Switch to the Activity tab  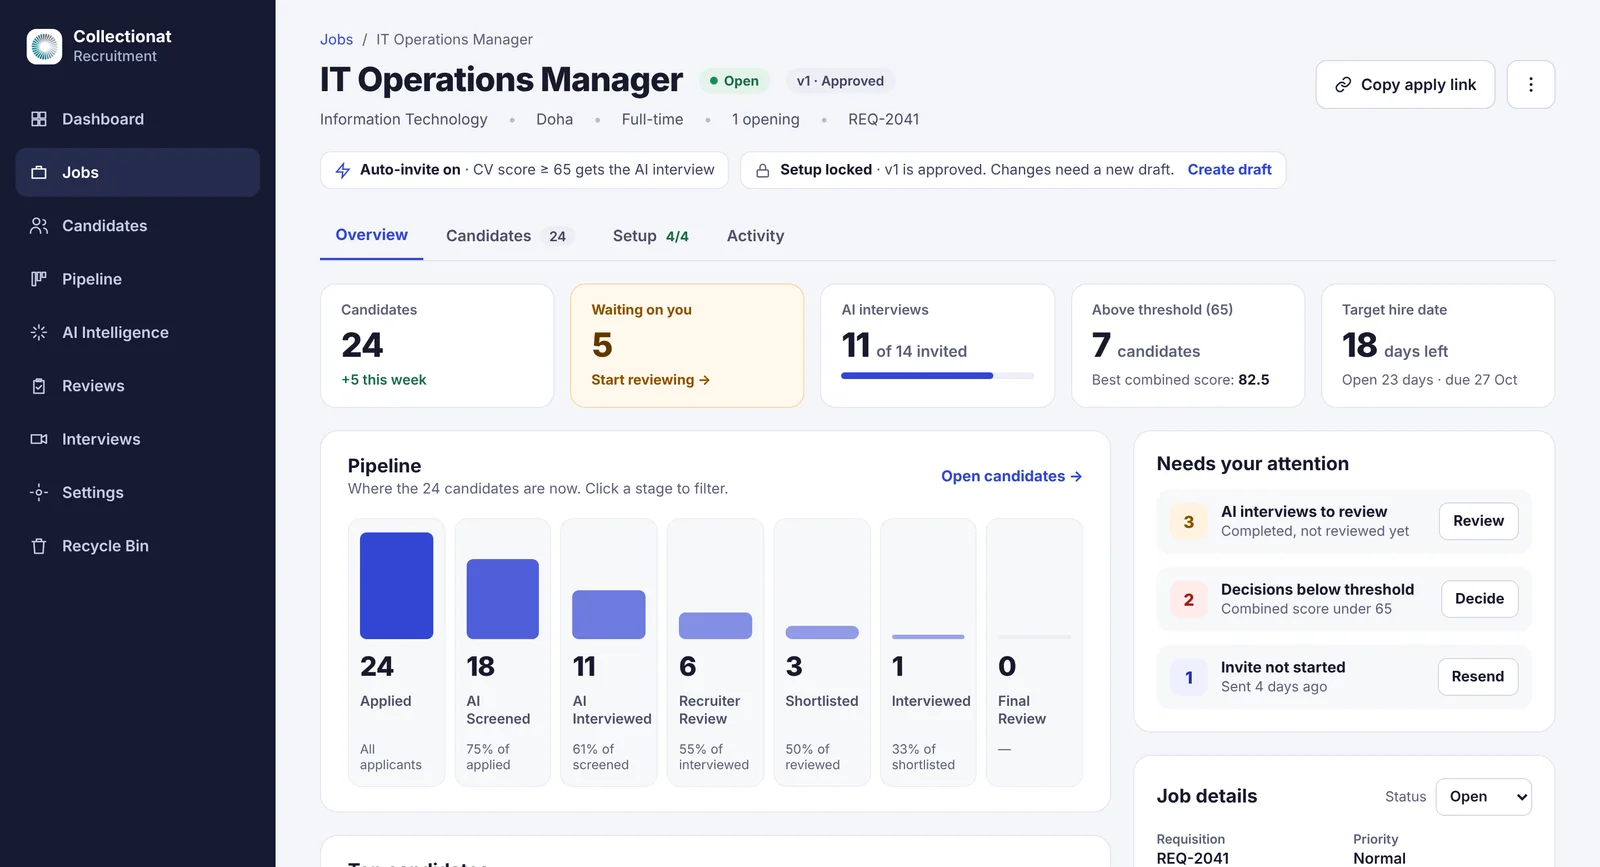click(756, 236)
